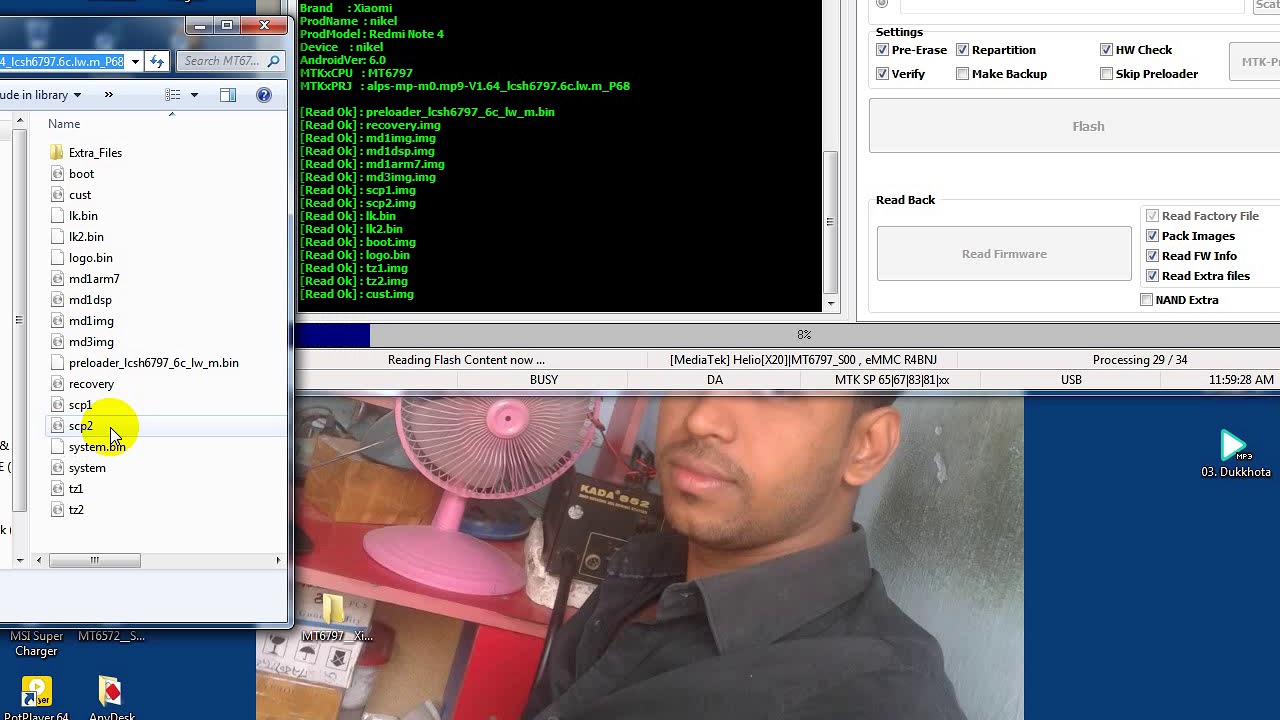Select scp1 image file
Screen dimensions: 1280x720
80,405
